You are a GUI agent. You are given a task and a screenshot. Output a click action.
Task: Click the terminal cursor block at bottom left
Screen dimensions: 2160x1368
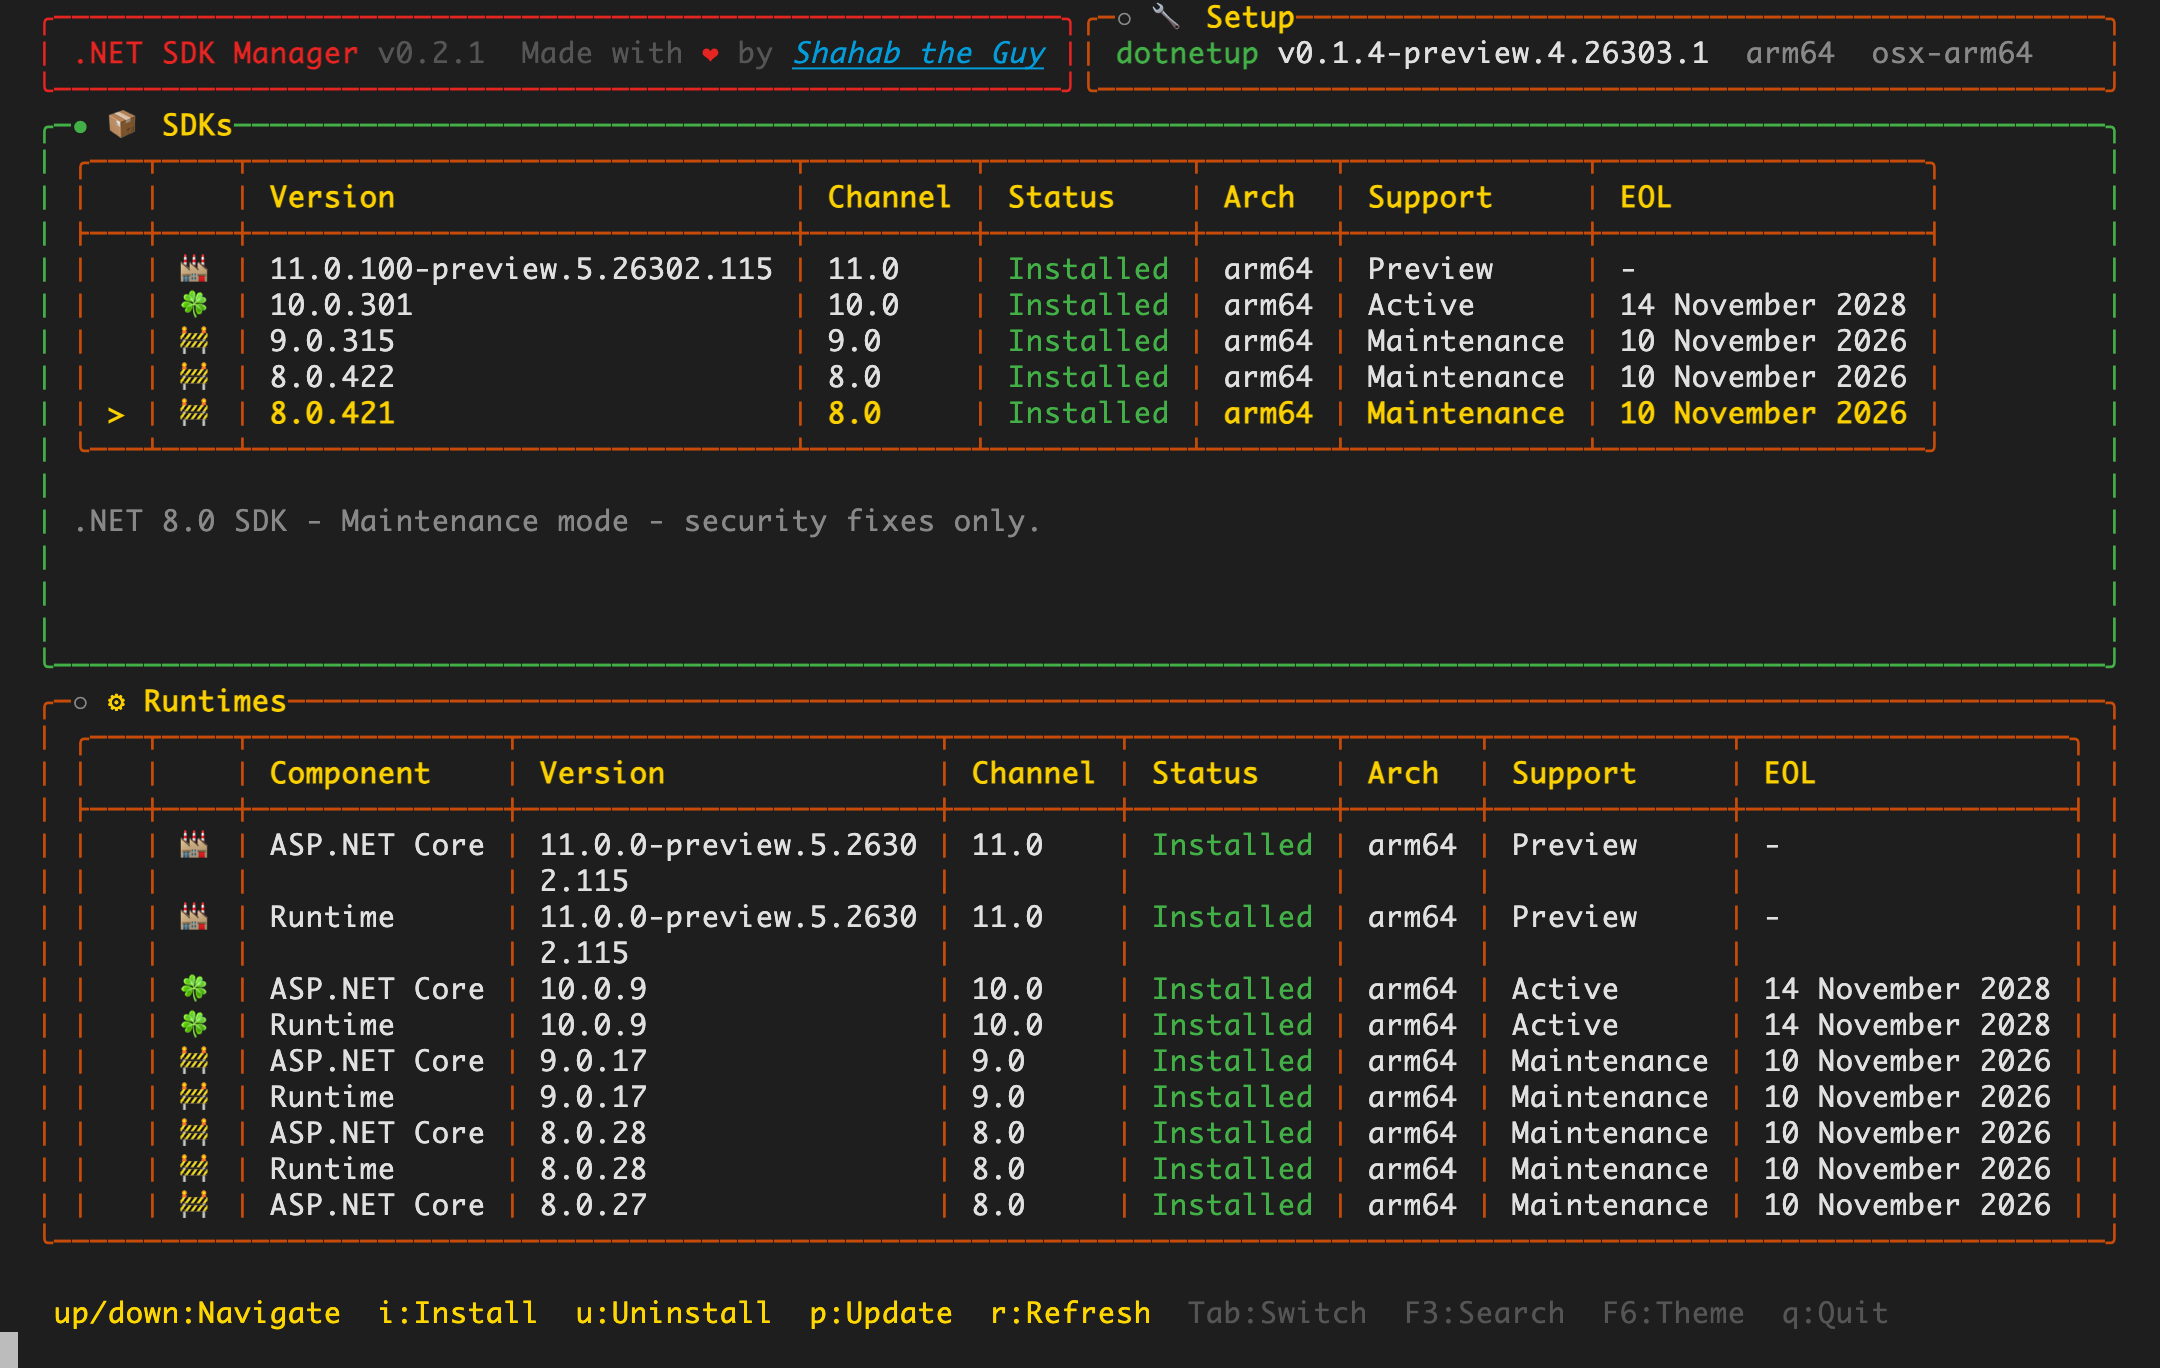pos(9,1349)
